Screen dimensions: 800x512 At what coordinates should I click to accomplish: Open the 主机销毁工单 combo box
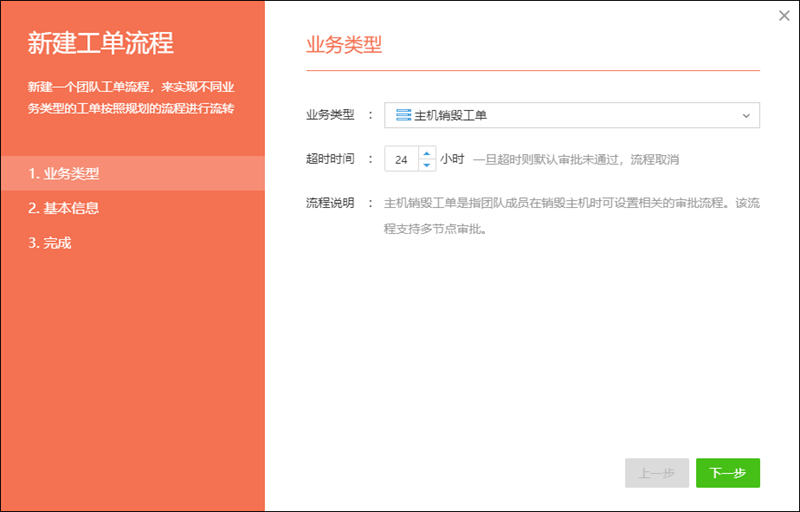[x=572, y=115]
